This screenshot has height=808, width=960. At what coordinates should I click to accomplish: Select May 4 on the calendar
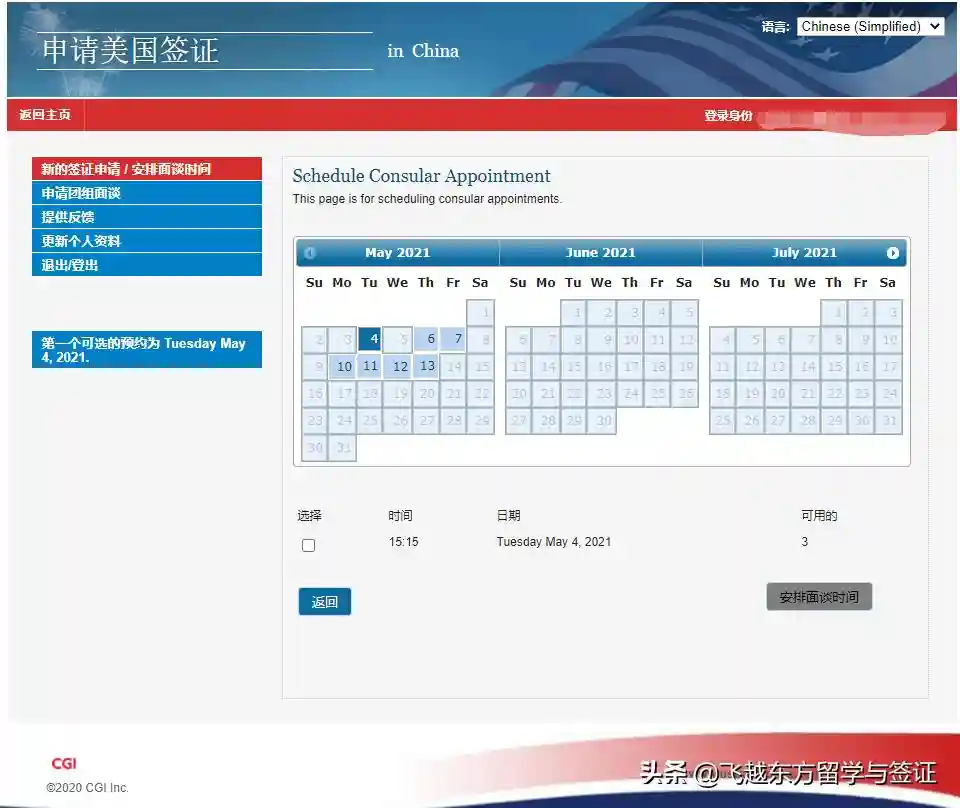coord(371,339)
